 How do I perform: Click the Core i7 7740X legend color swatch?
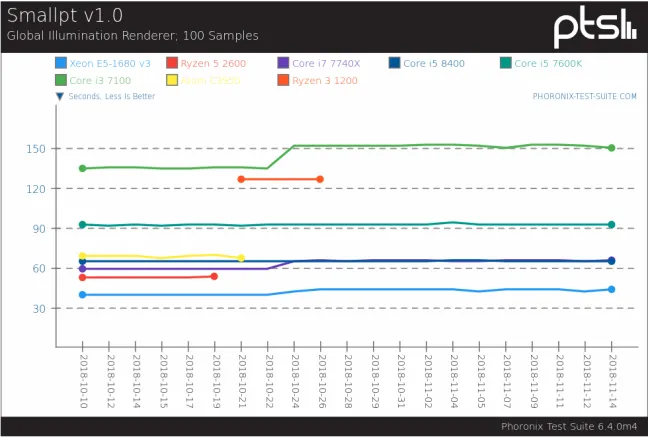pos(283,63)
